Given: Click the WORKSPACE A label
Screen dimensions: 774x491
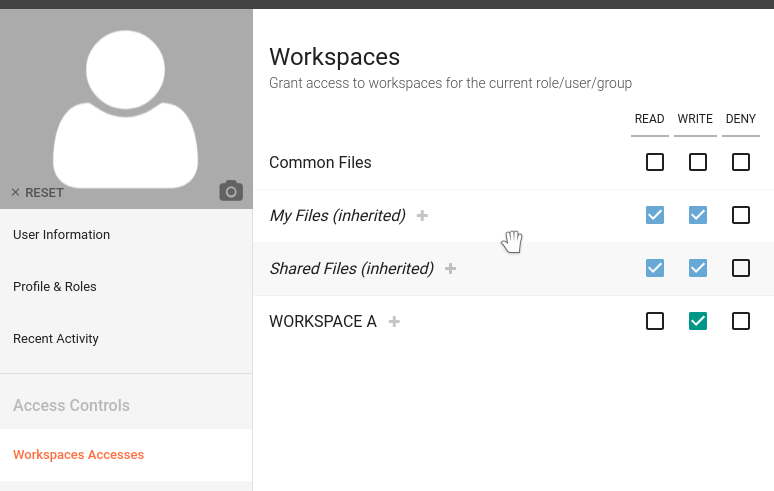Looking at the screenshot, I should [323, 322].
